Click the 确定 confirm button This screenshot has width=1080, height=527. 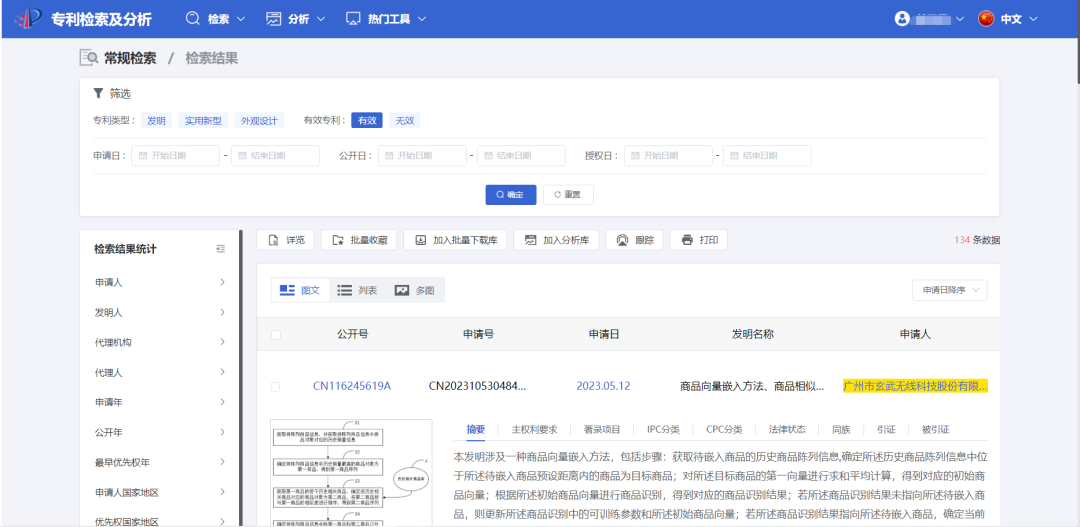[510, 194]
